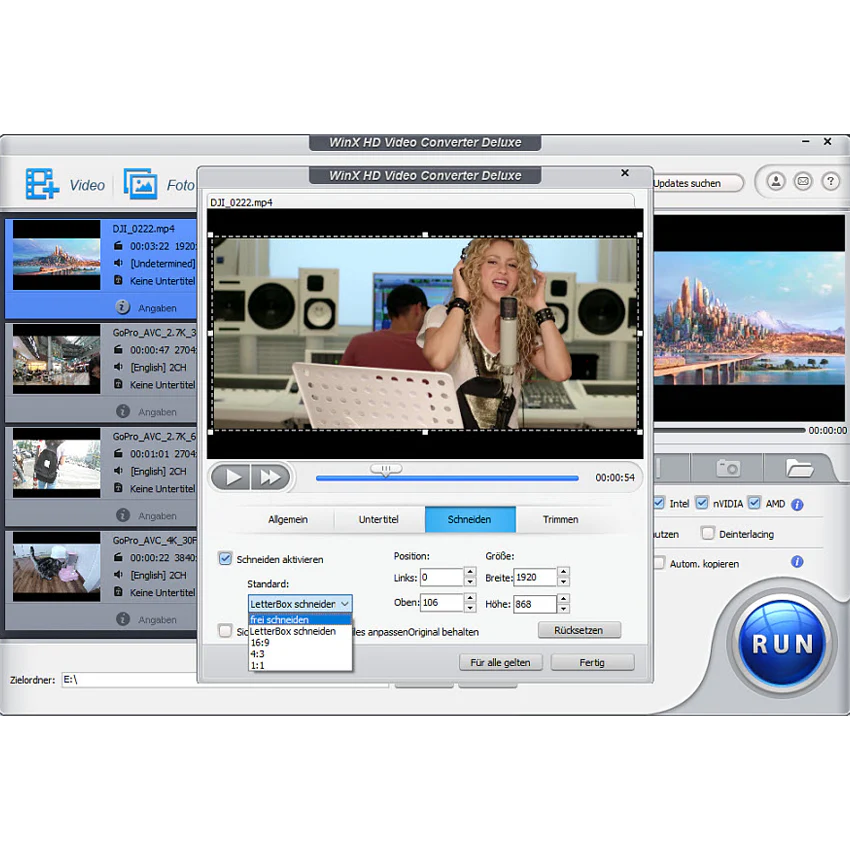Image resolution: width=850 pixels, height=850 pixels.
Task: Click Angaben info icon for the 00:01:01 GoPro video
Action: 123,515
